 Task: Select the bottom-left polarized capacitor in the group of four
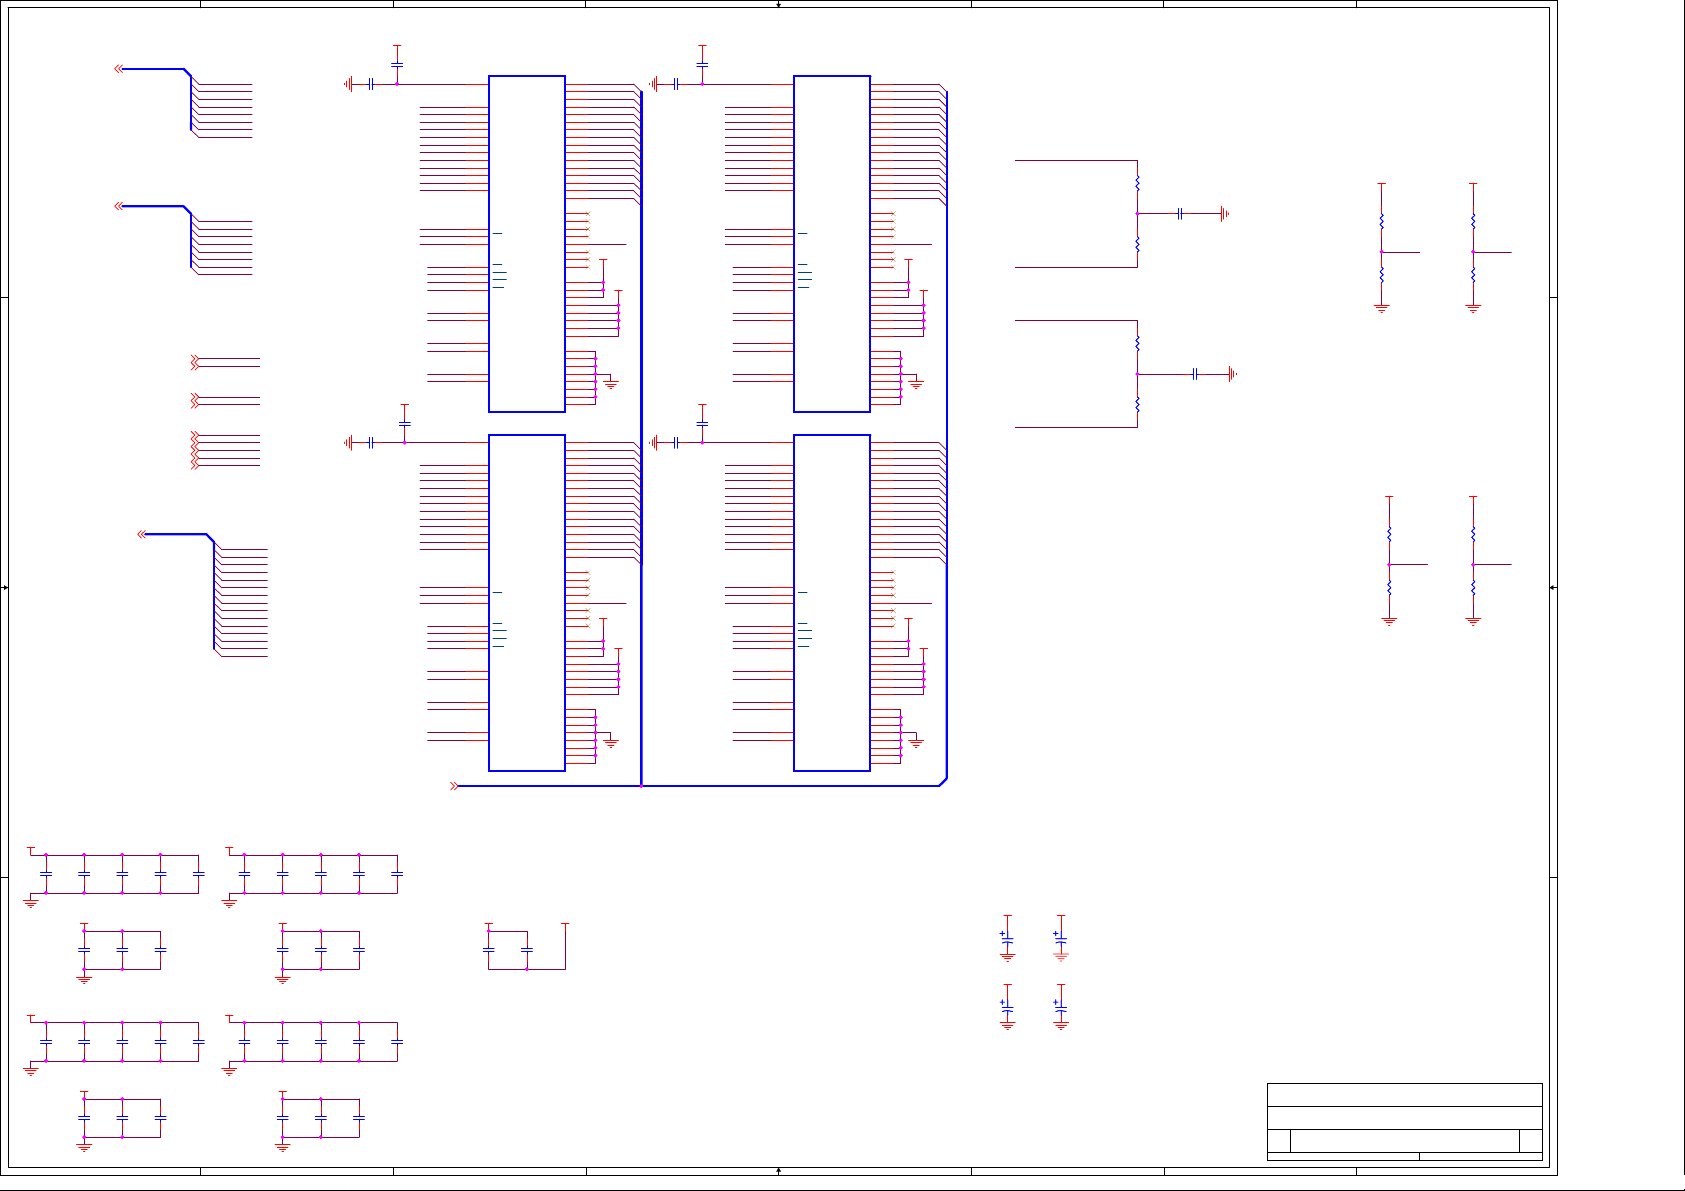click(1007, 1008)
